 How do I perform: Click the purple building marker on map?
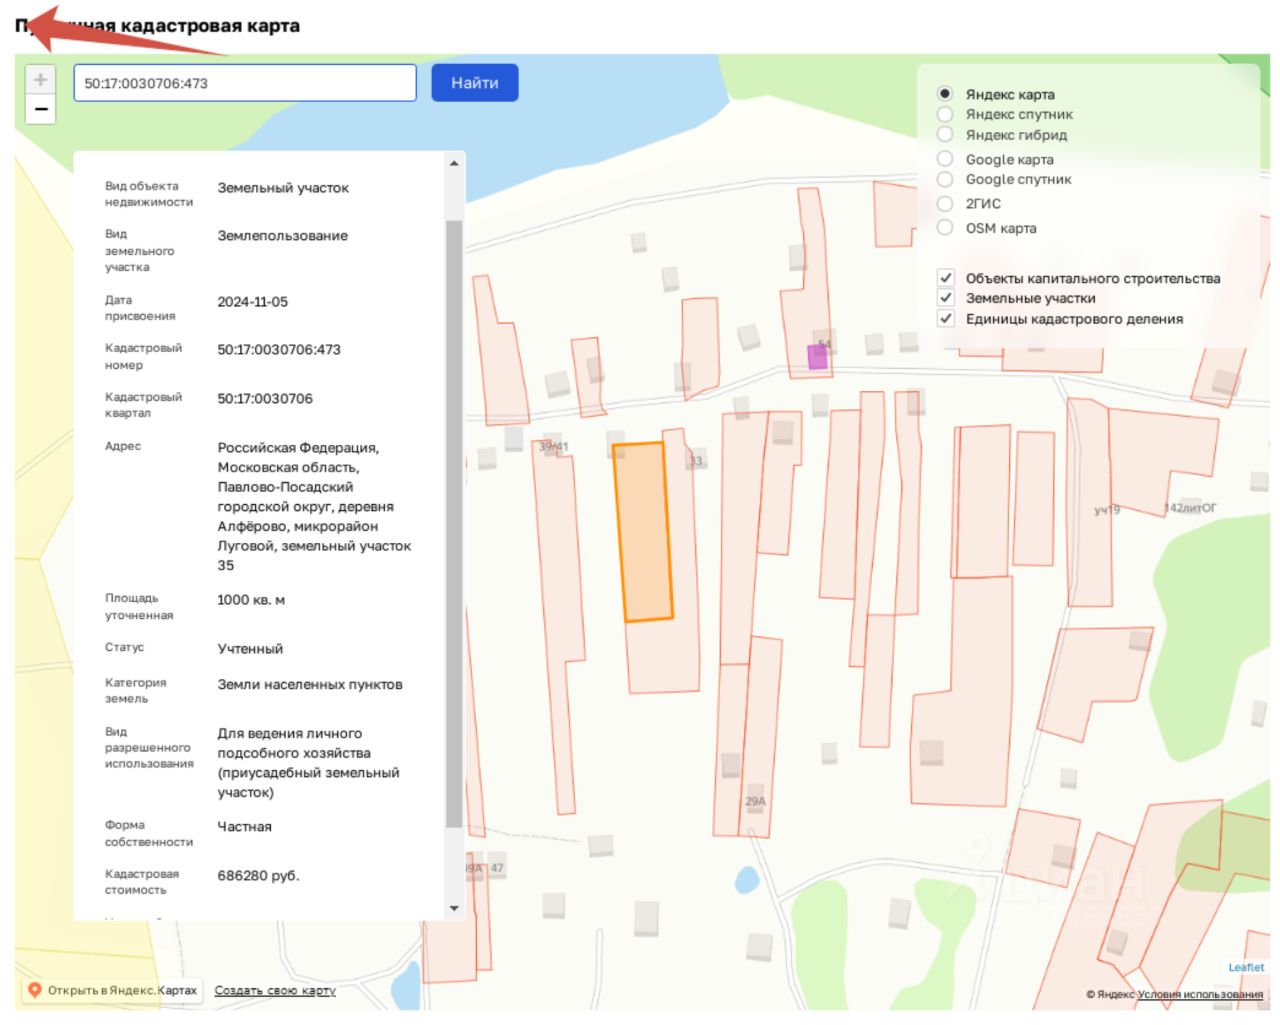pyautogui.click(x=817, y=357)
